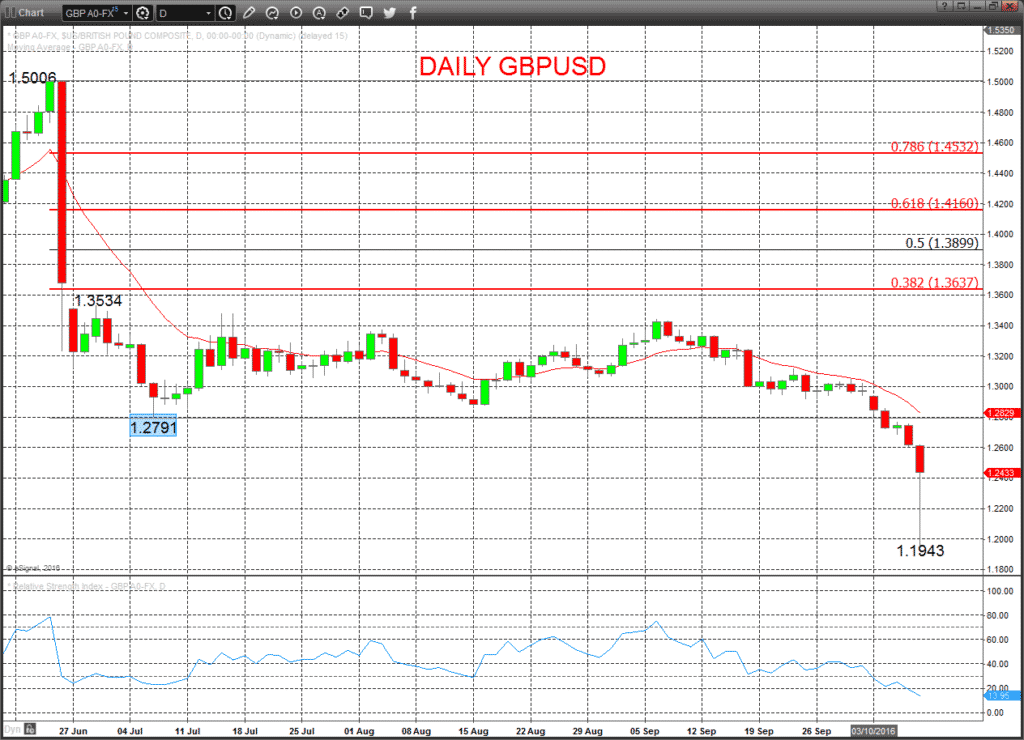Click the bar replay play icon
The height and width of the screenshot is (740, 1024).
[296, 12]
